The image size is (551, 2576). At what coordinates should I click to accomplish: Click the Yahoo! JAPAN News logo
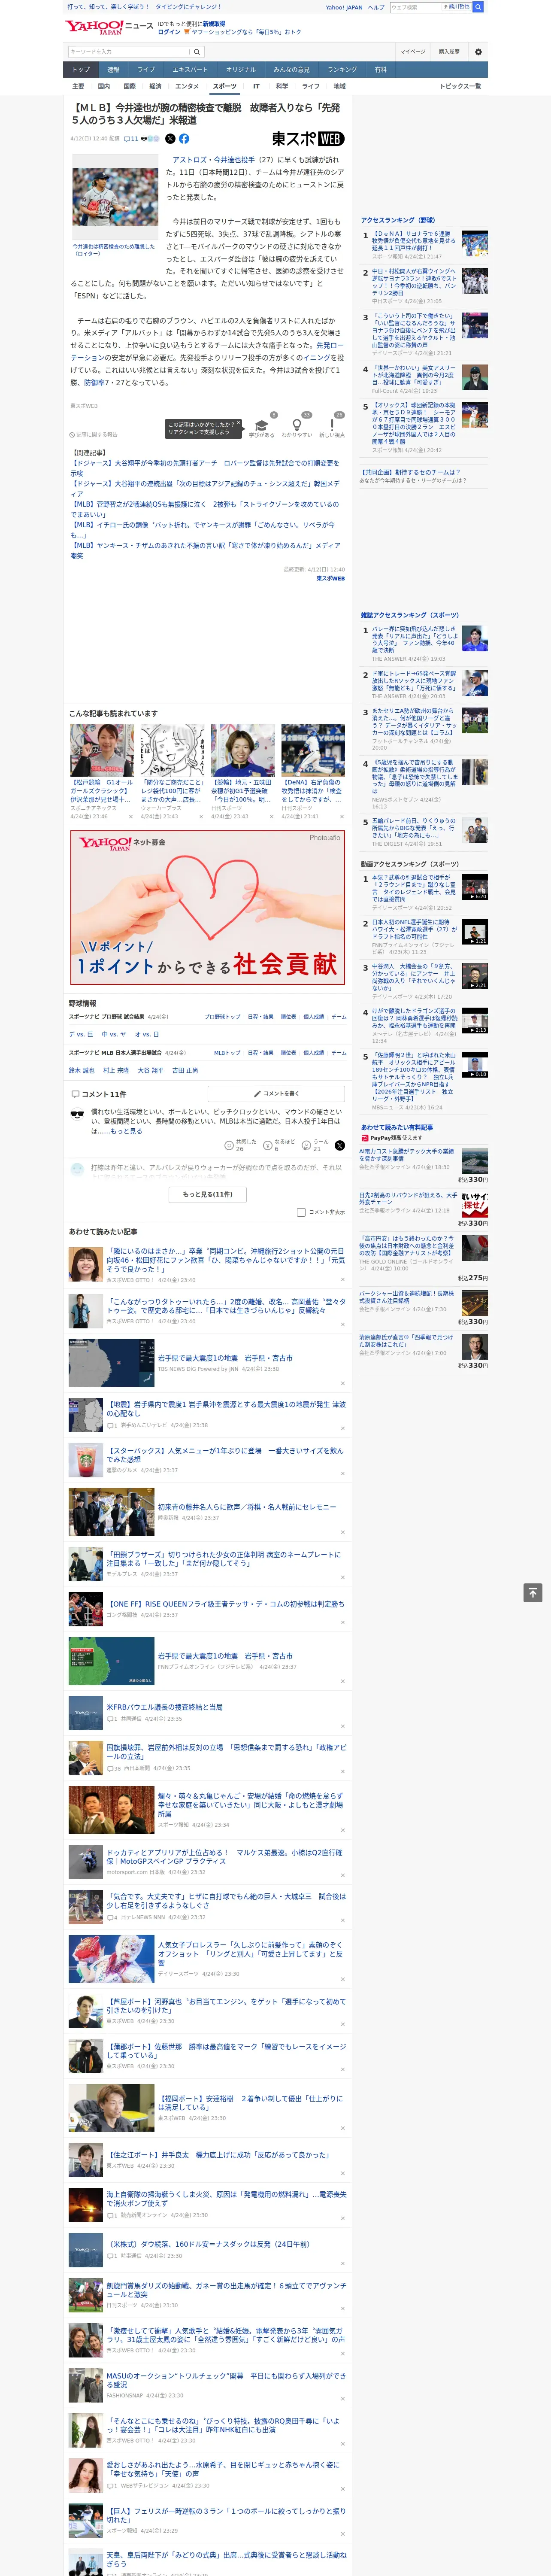click(109, 27)
